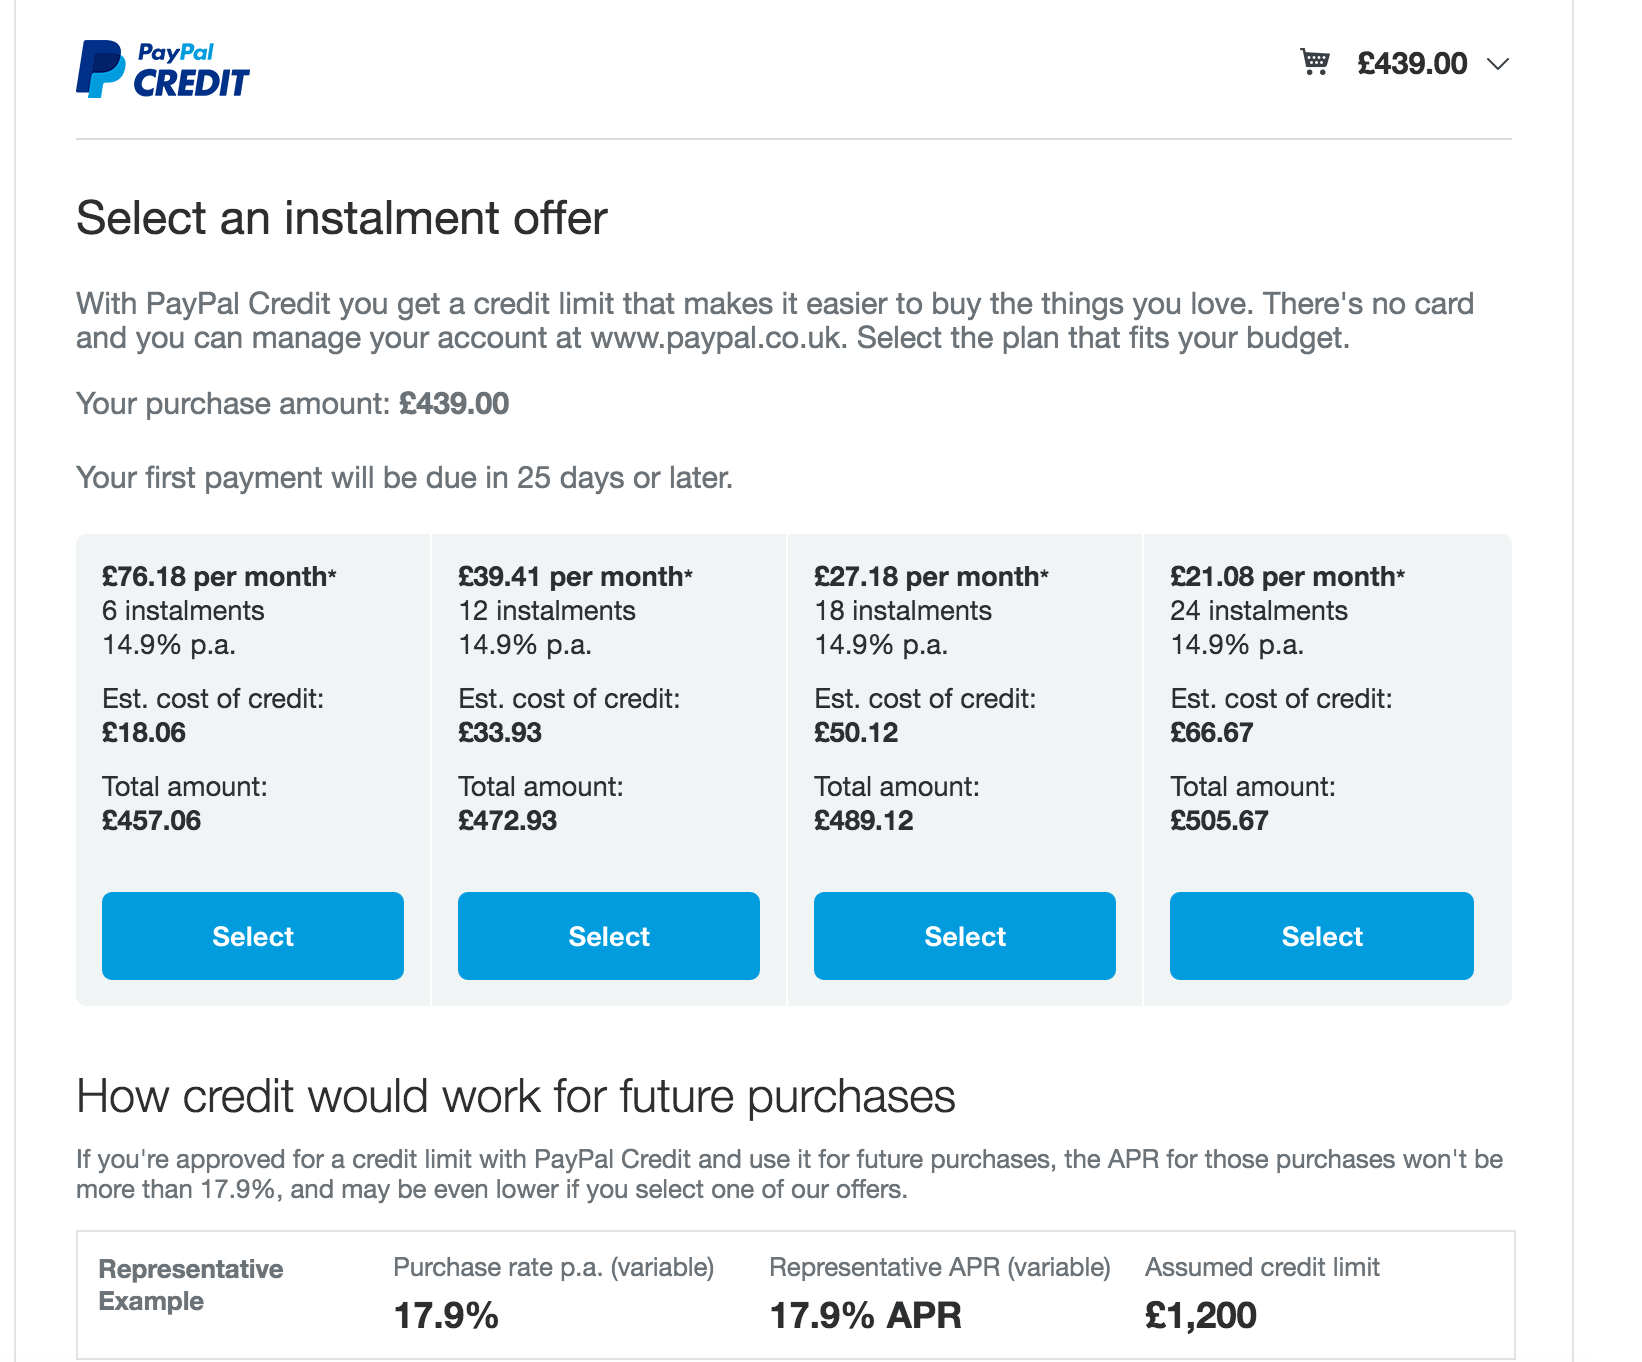Expand the cart total chevron
The height and width of the screenshot is (1362, 1642).
[x=1497, y=64]
